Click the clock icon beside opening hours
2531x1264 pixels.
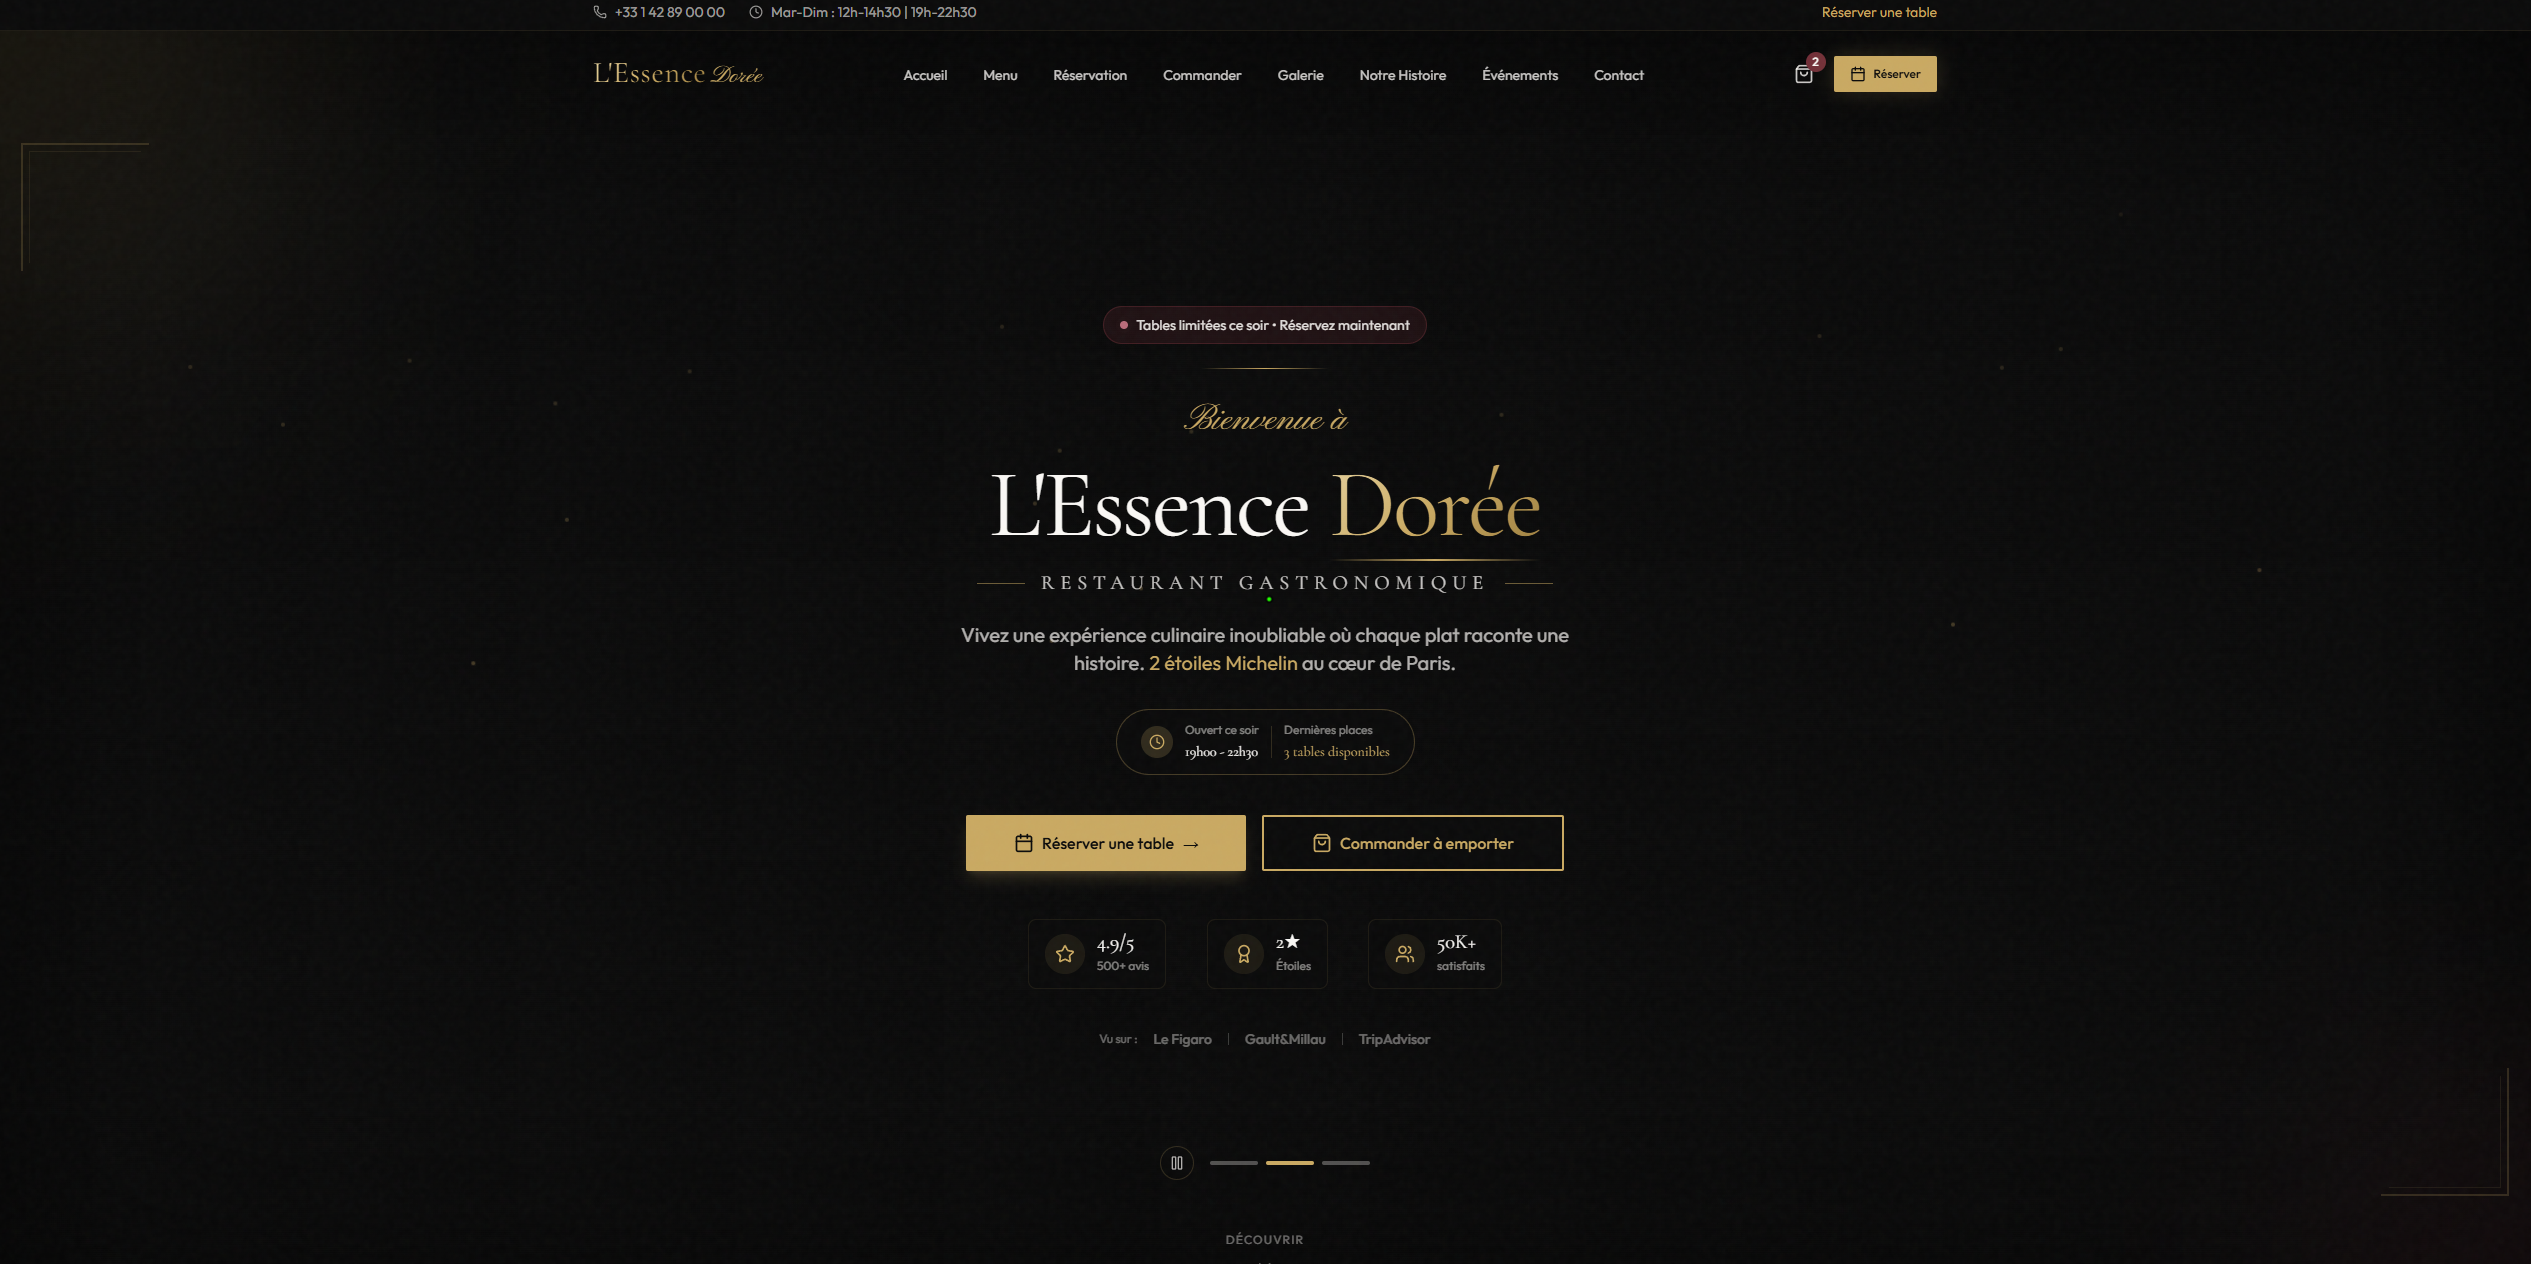(756, 12)
